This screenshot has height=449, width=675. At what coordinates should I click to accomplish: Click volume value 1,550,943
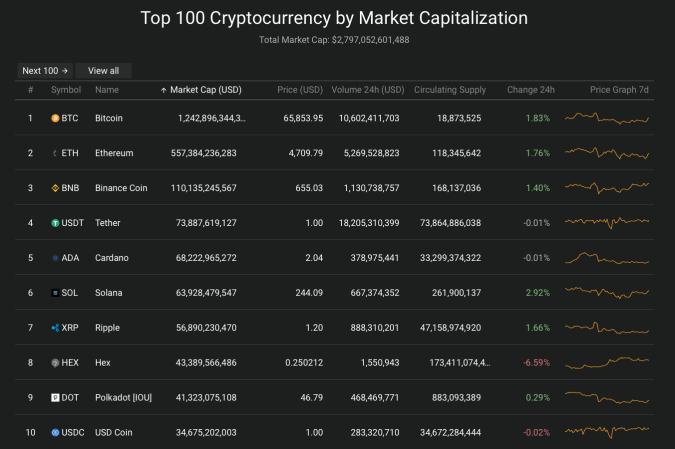coord(380,362)
